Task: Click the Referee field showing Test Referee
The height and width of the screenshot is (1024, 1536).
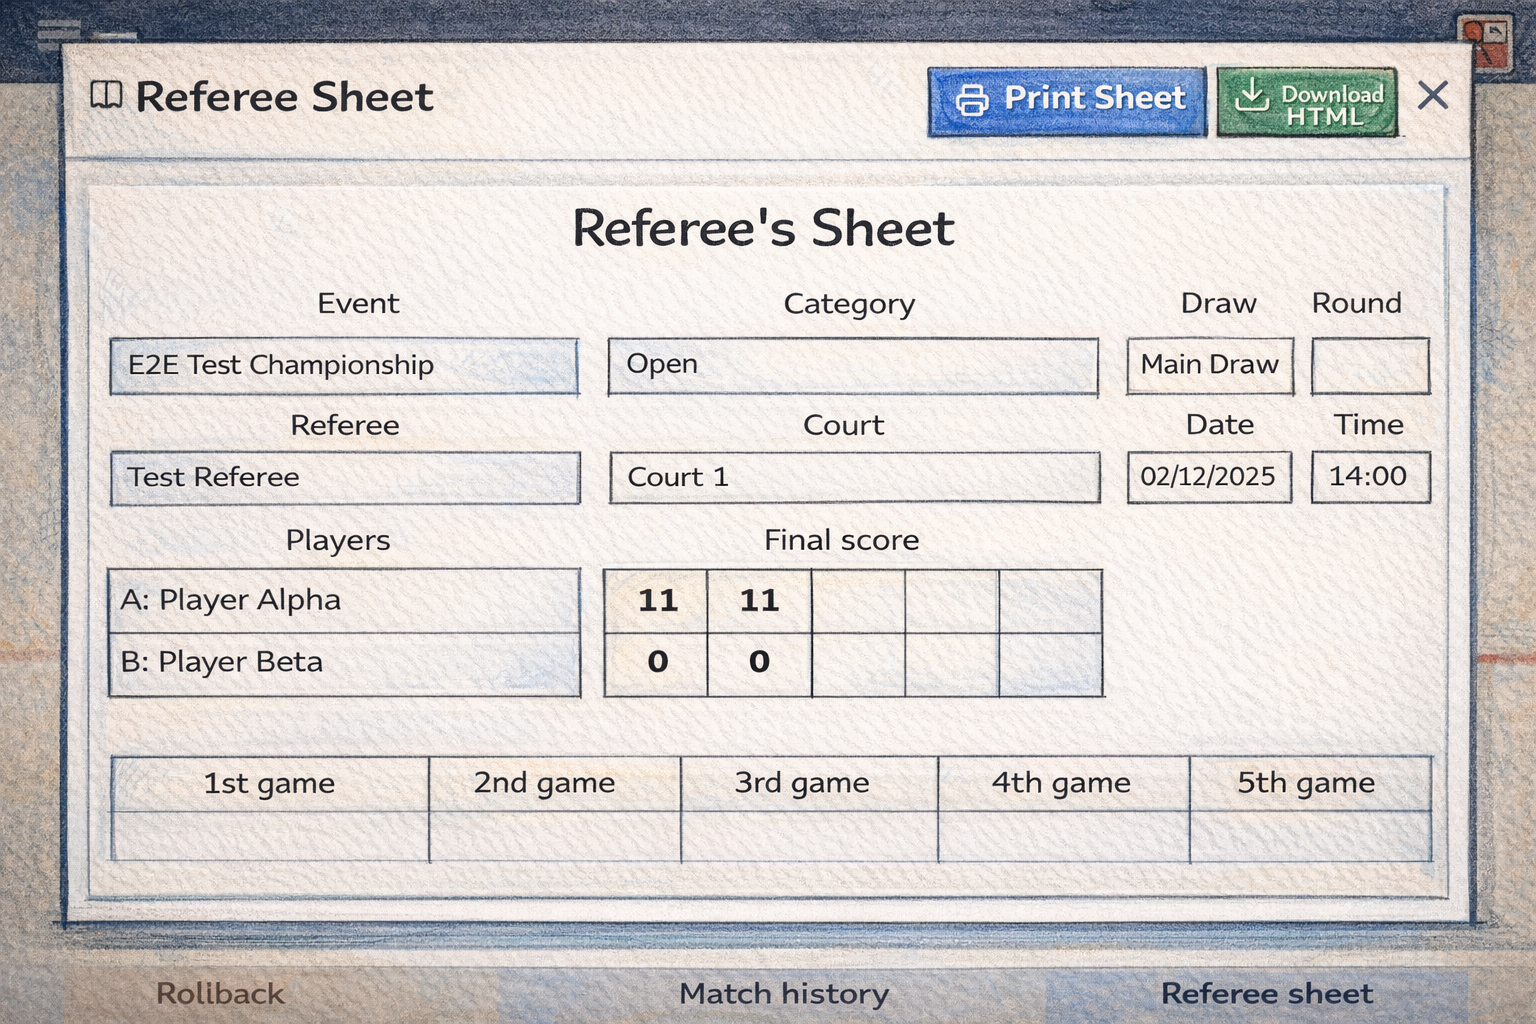Action: (x=344, y=478)
